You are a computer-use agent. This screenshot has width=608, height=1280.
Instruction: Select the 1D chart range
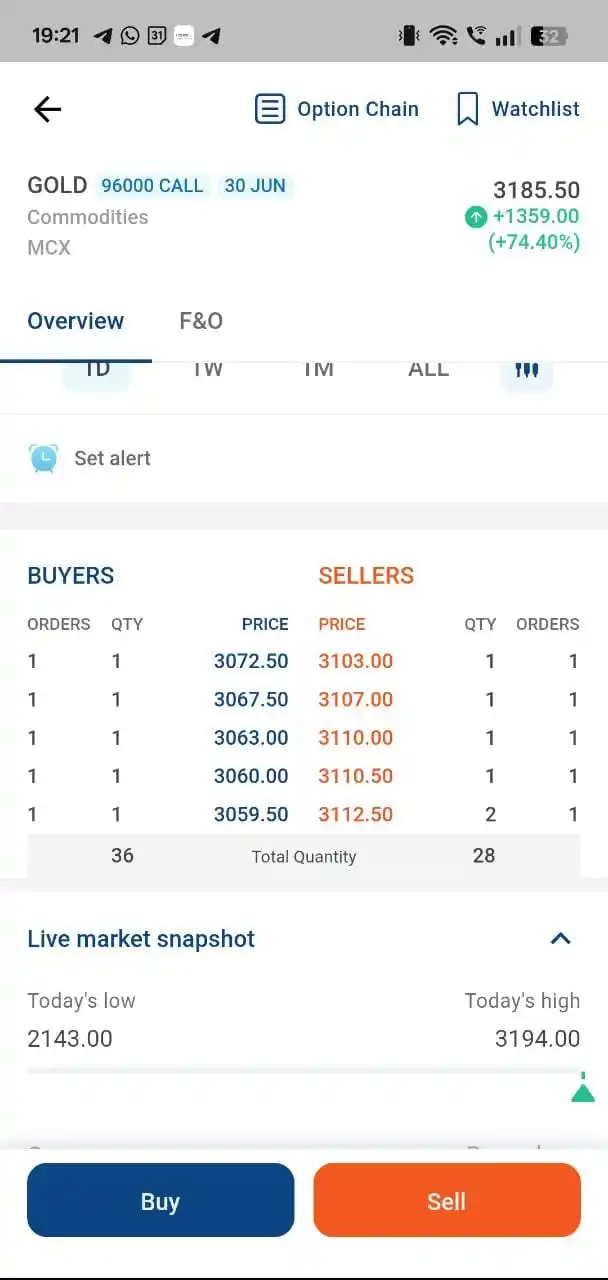tap(97, 369)
